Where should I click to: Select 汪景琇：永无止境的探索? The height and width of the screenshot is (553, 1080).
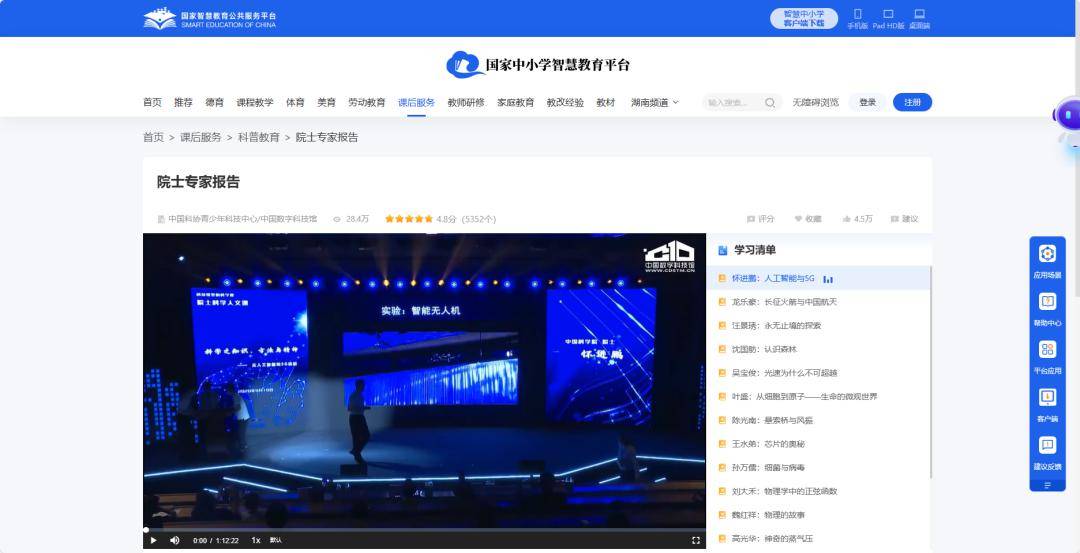pos(818,326)
